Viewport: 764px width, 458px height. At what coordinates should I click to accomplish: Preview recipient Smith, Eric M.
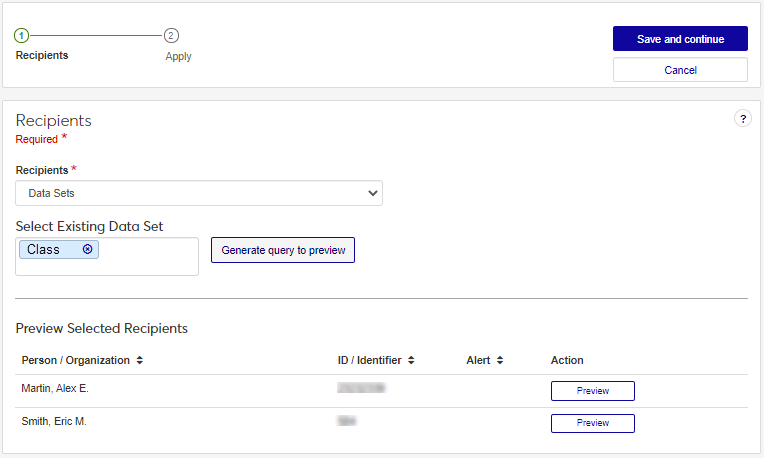click(592, 423)
